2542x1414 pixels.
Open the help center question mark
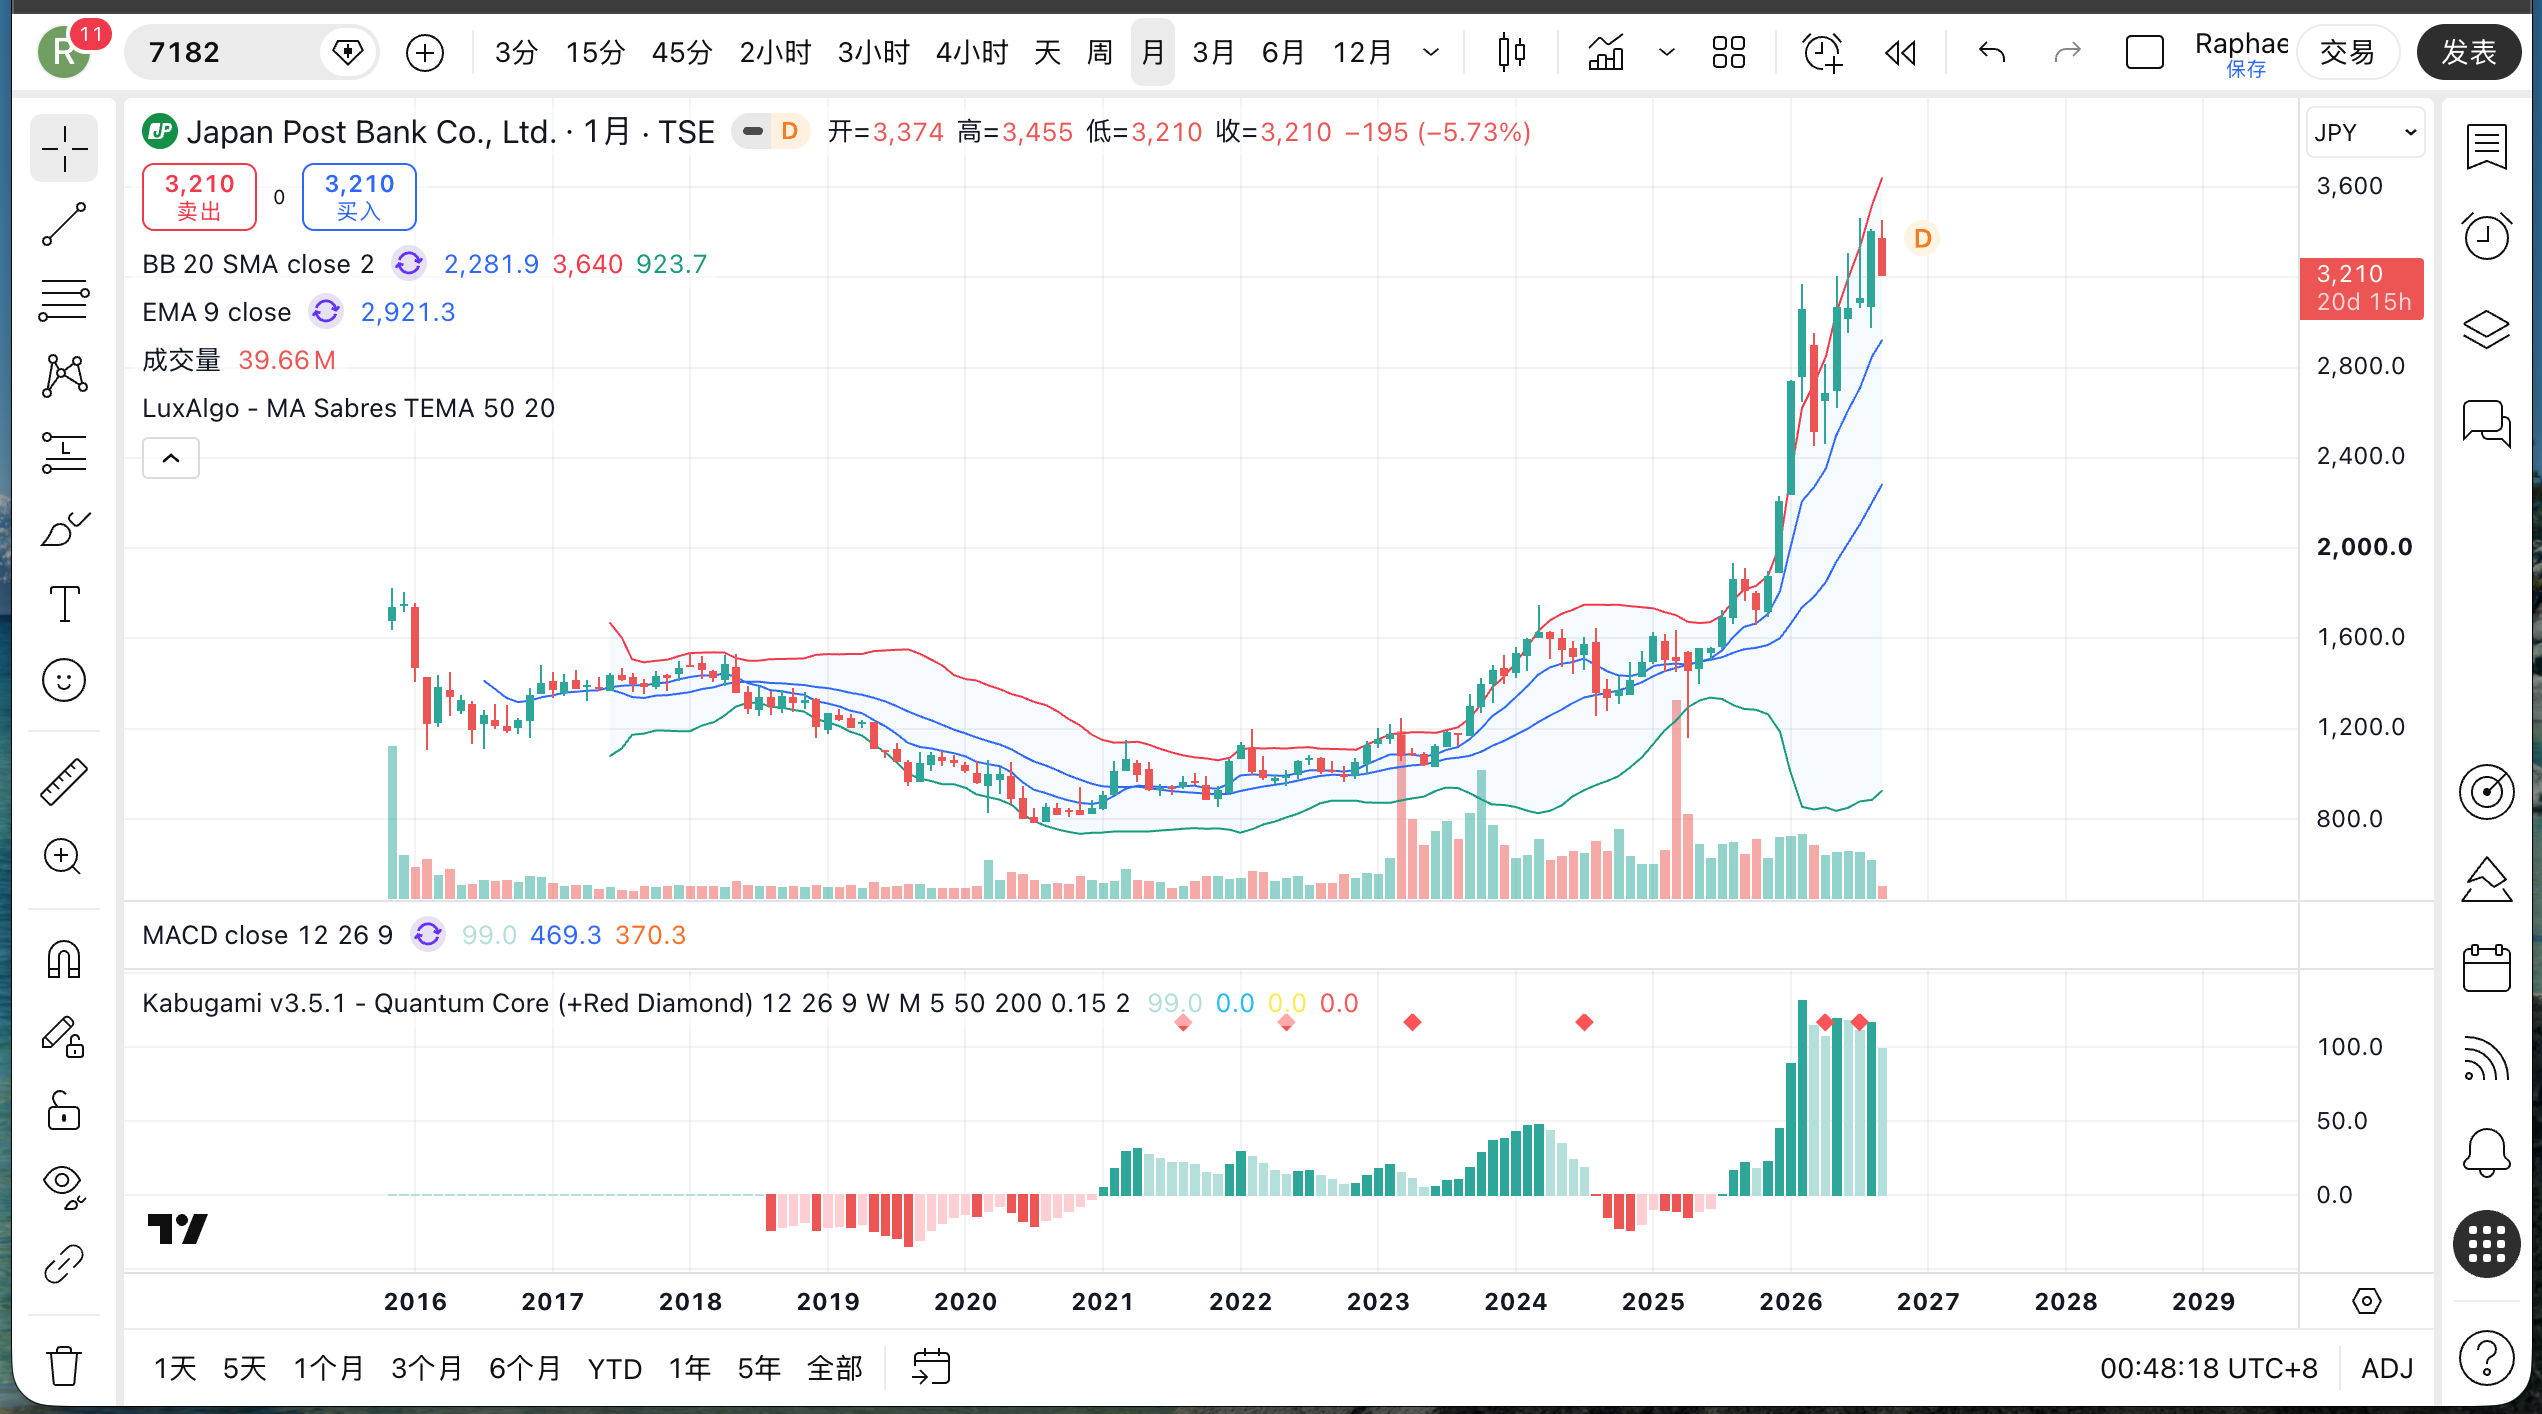click(x=2486, y=1359)
